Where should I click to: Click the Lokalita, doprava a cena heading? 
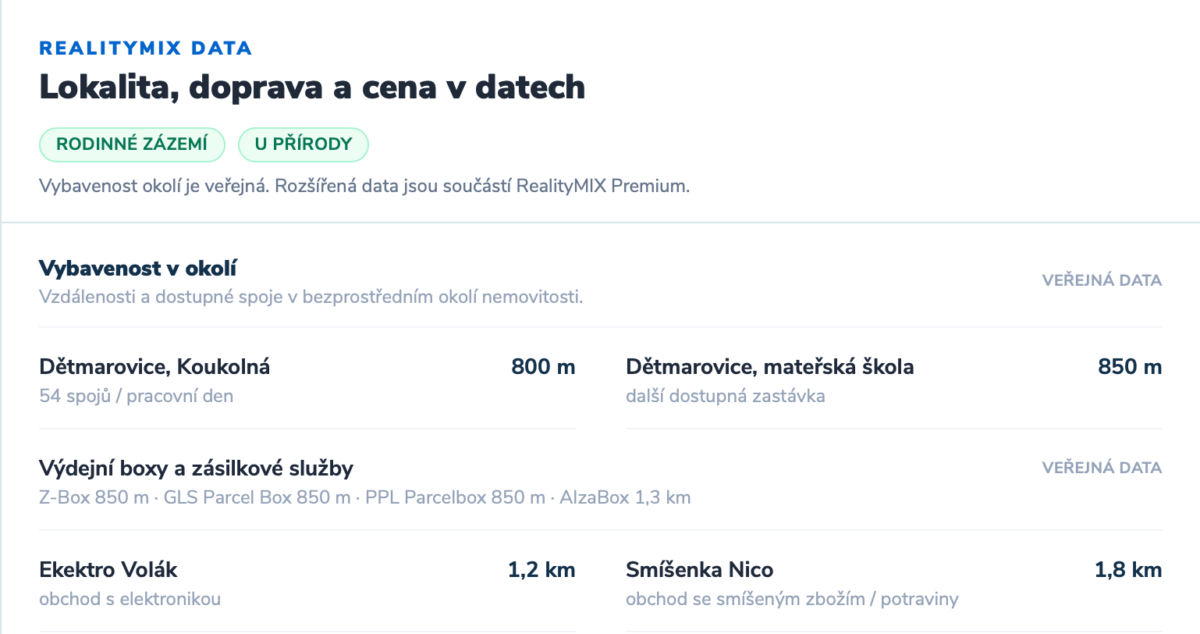pos(312,87)
